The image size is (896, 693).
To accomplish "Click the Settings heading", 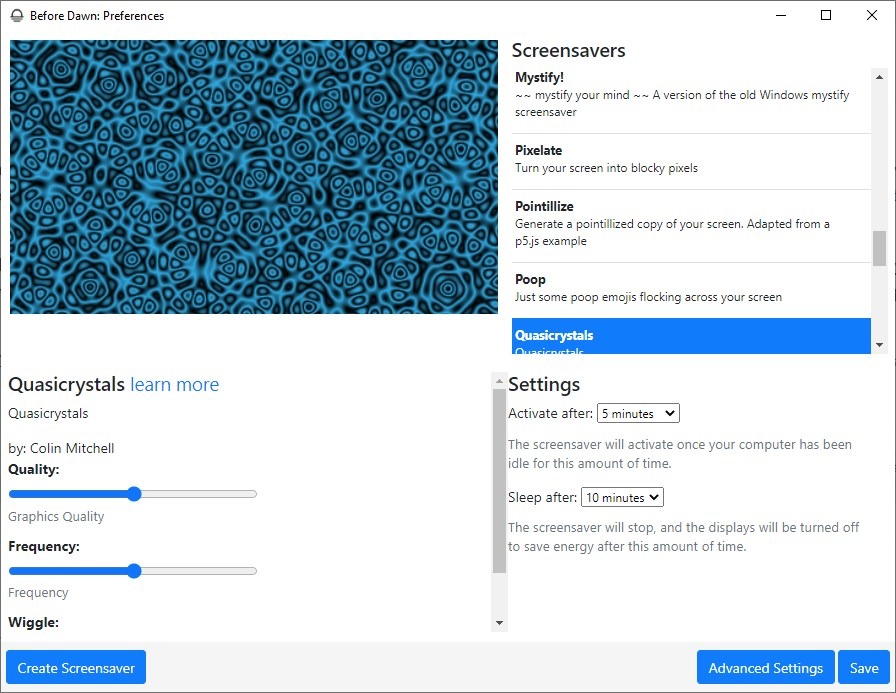I will point(543,384).
